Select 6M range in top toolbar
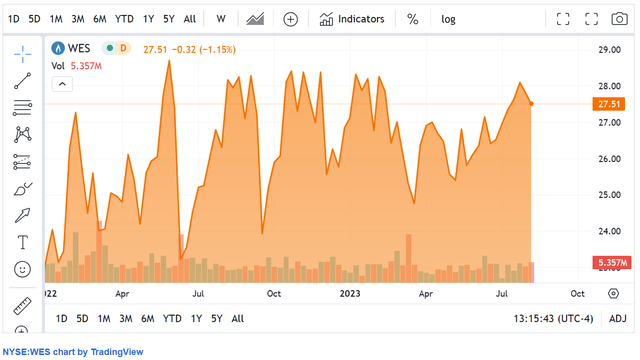The image size is (640, 360). click(100, 19)
